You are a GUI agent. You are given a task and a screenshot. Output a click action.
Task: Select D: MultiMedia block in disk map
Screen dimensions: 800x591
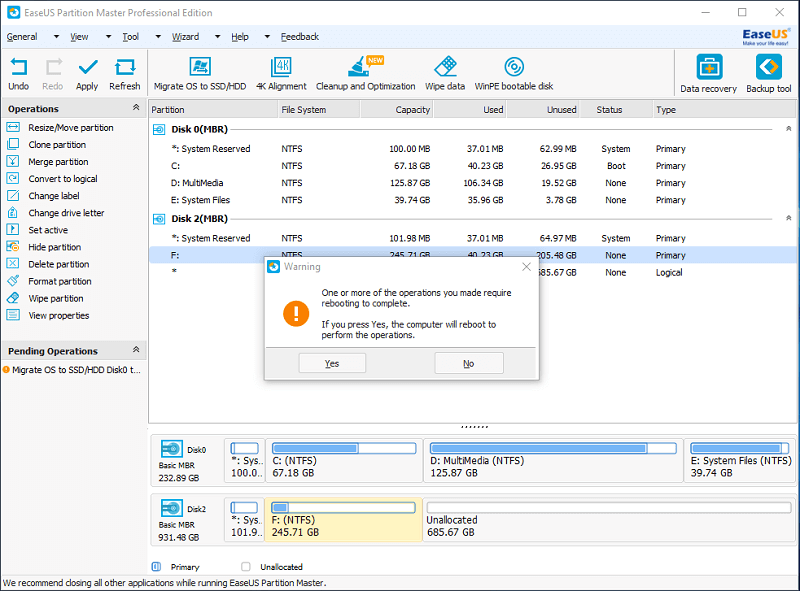click(554, 460)
